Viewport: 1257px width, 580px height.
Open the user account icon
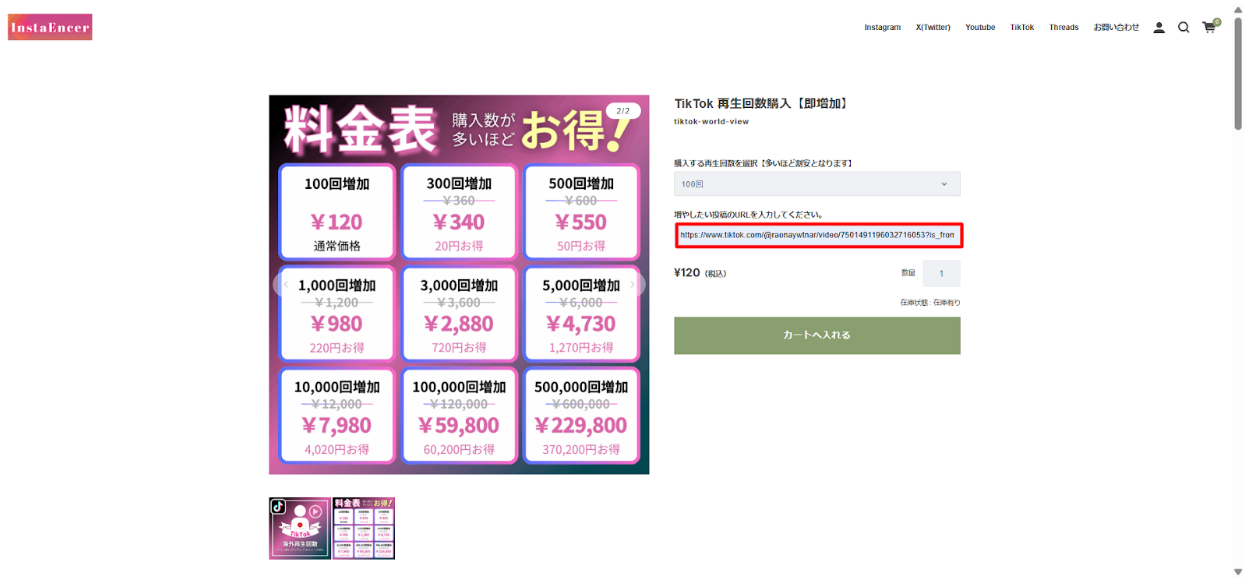1159,28
